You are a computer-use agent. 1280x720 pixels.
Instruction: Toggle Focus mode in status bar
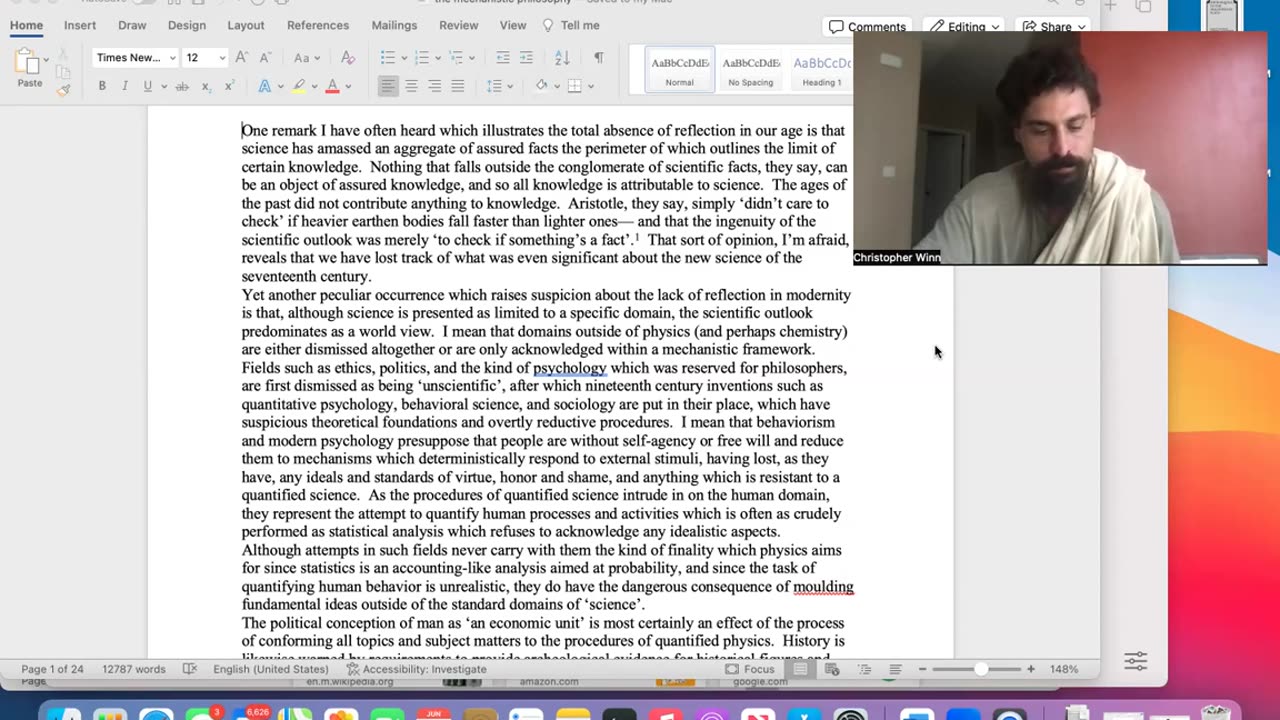coord(749,669)
